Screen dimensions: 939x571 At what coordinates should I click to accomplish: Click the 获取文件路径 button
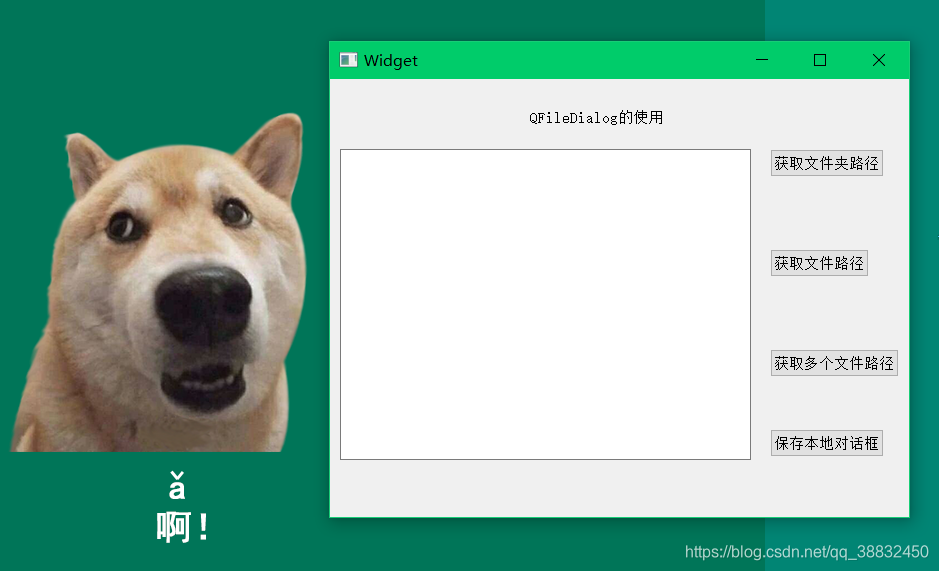coord(819,263)
